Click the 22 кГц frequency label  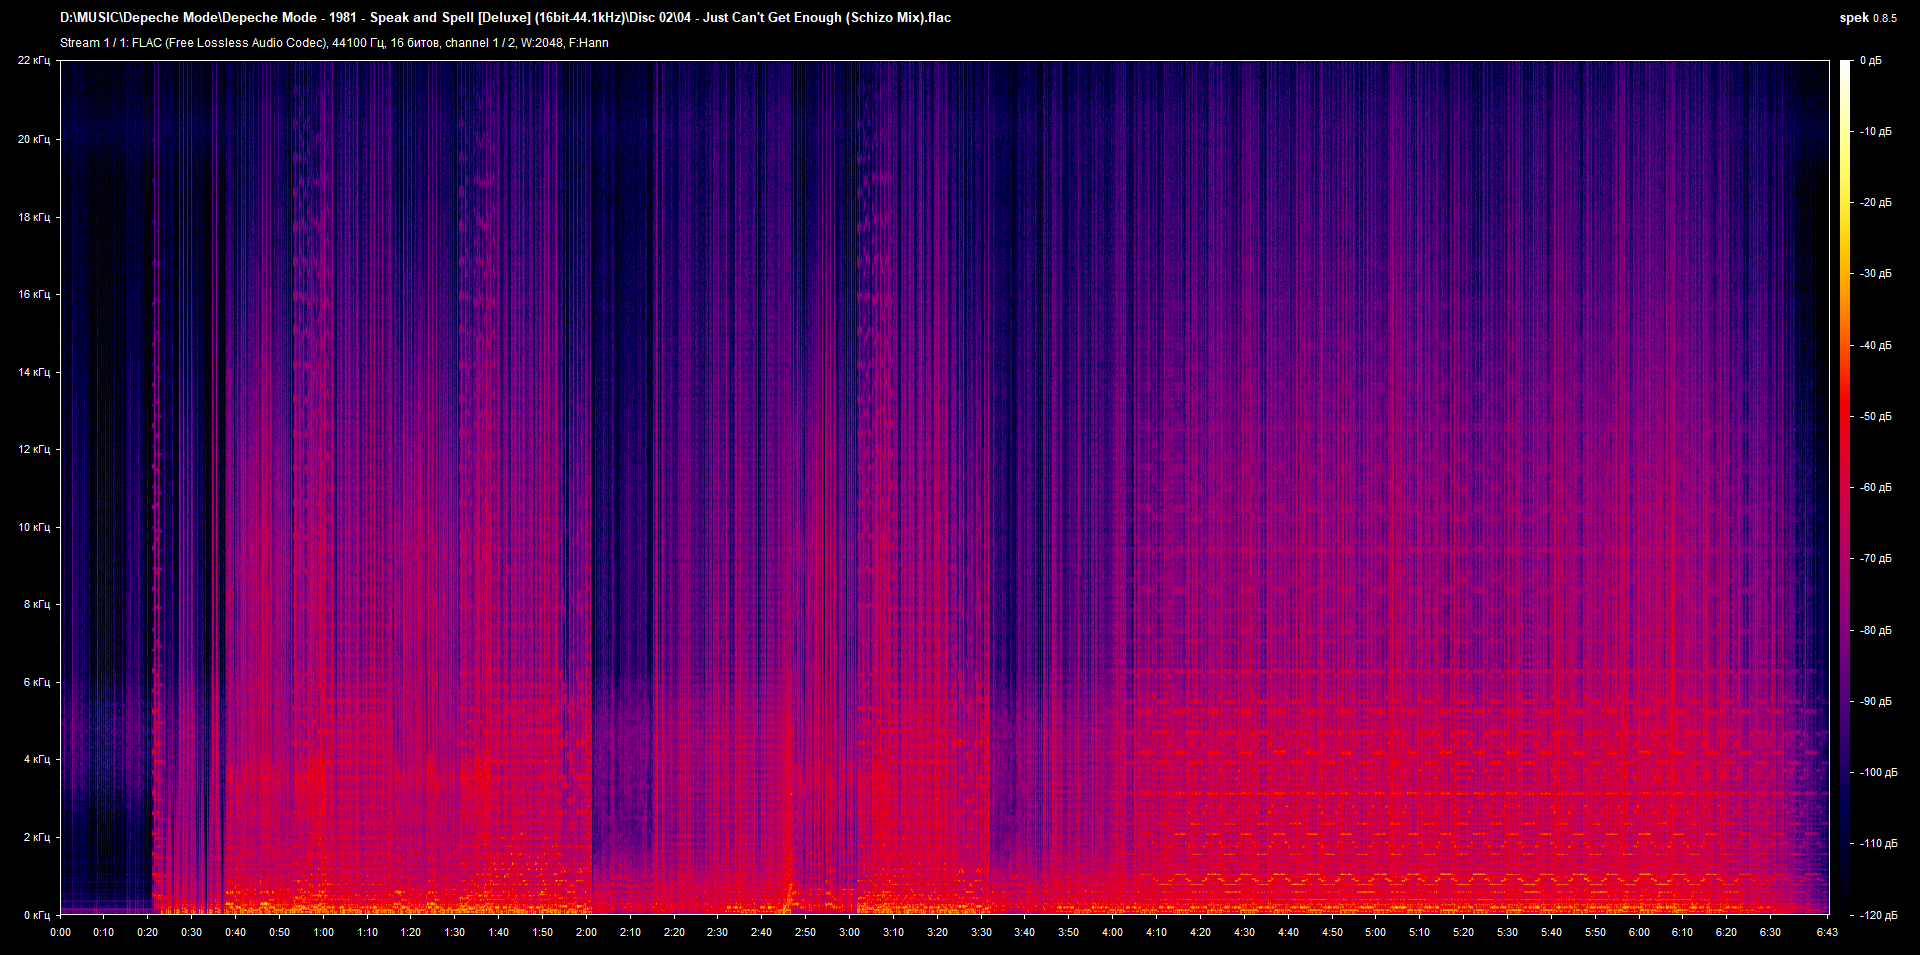(x=33, y=61)
